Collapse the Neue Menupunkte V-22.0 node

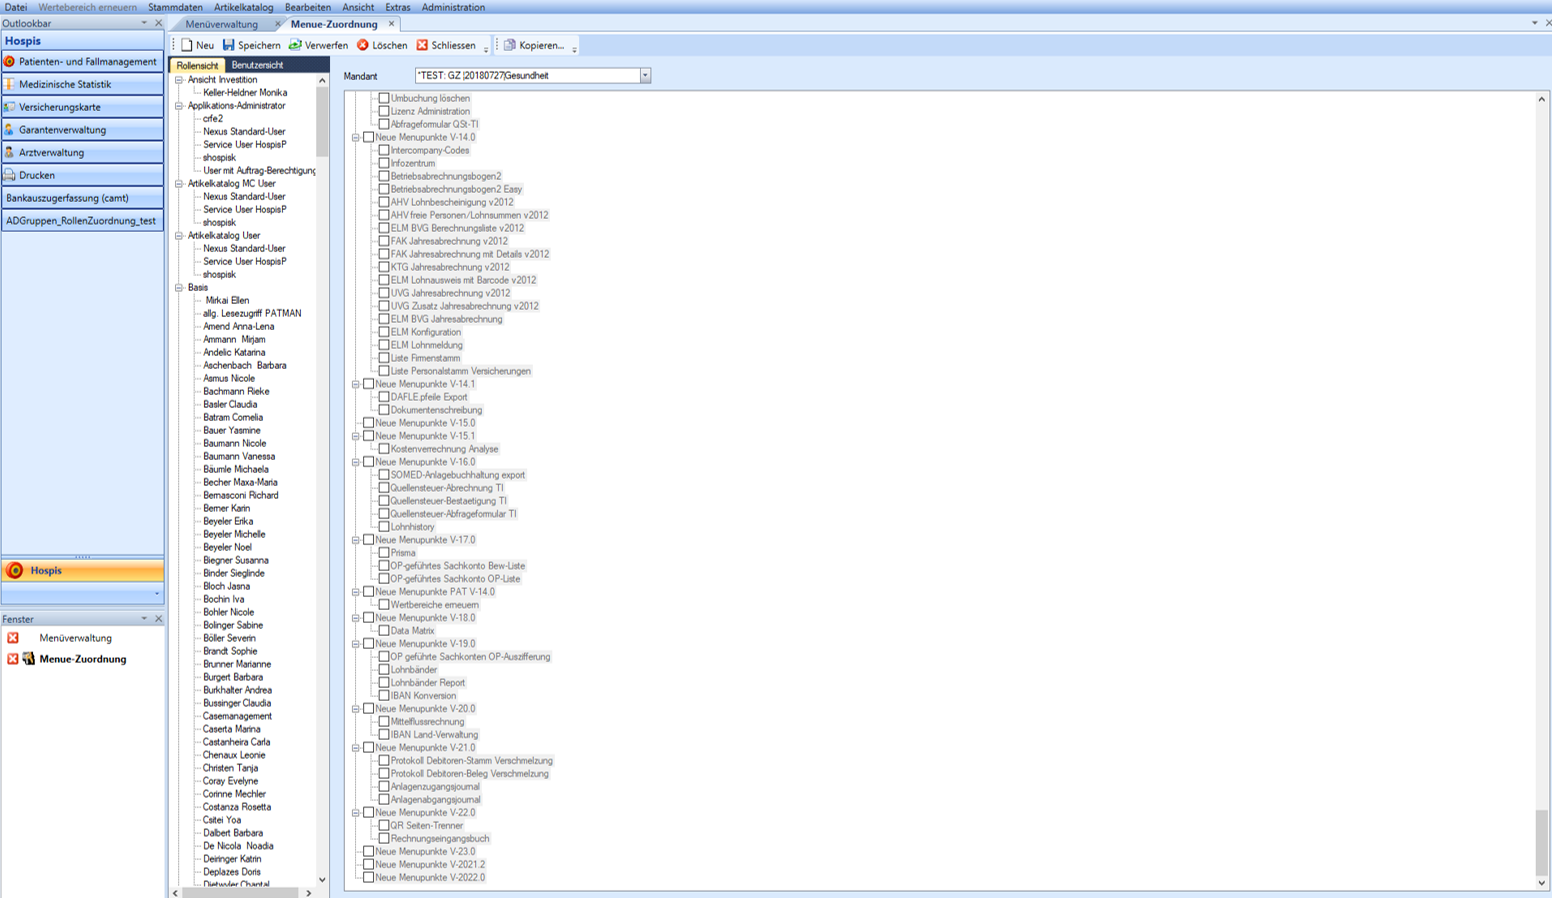(356, 814)
